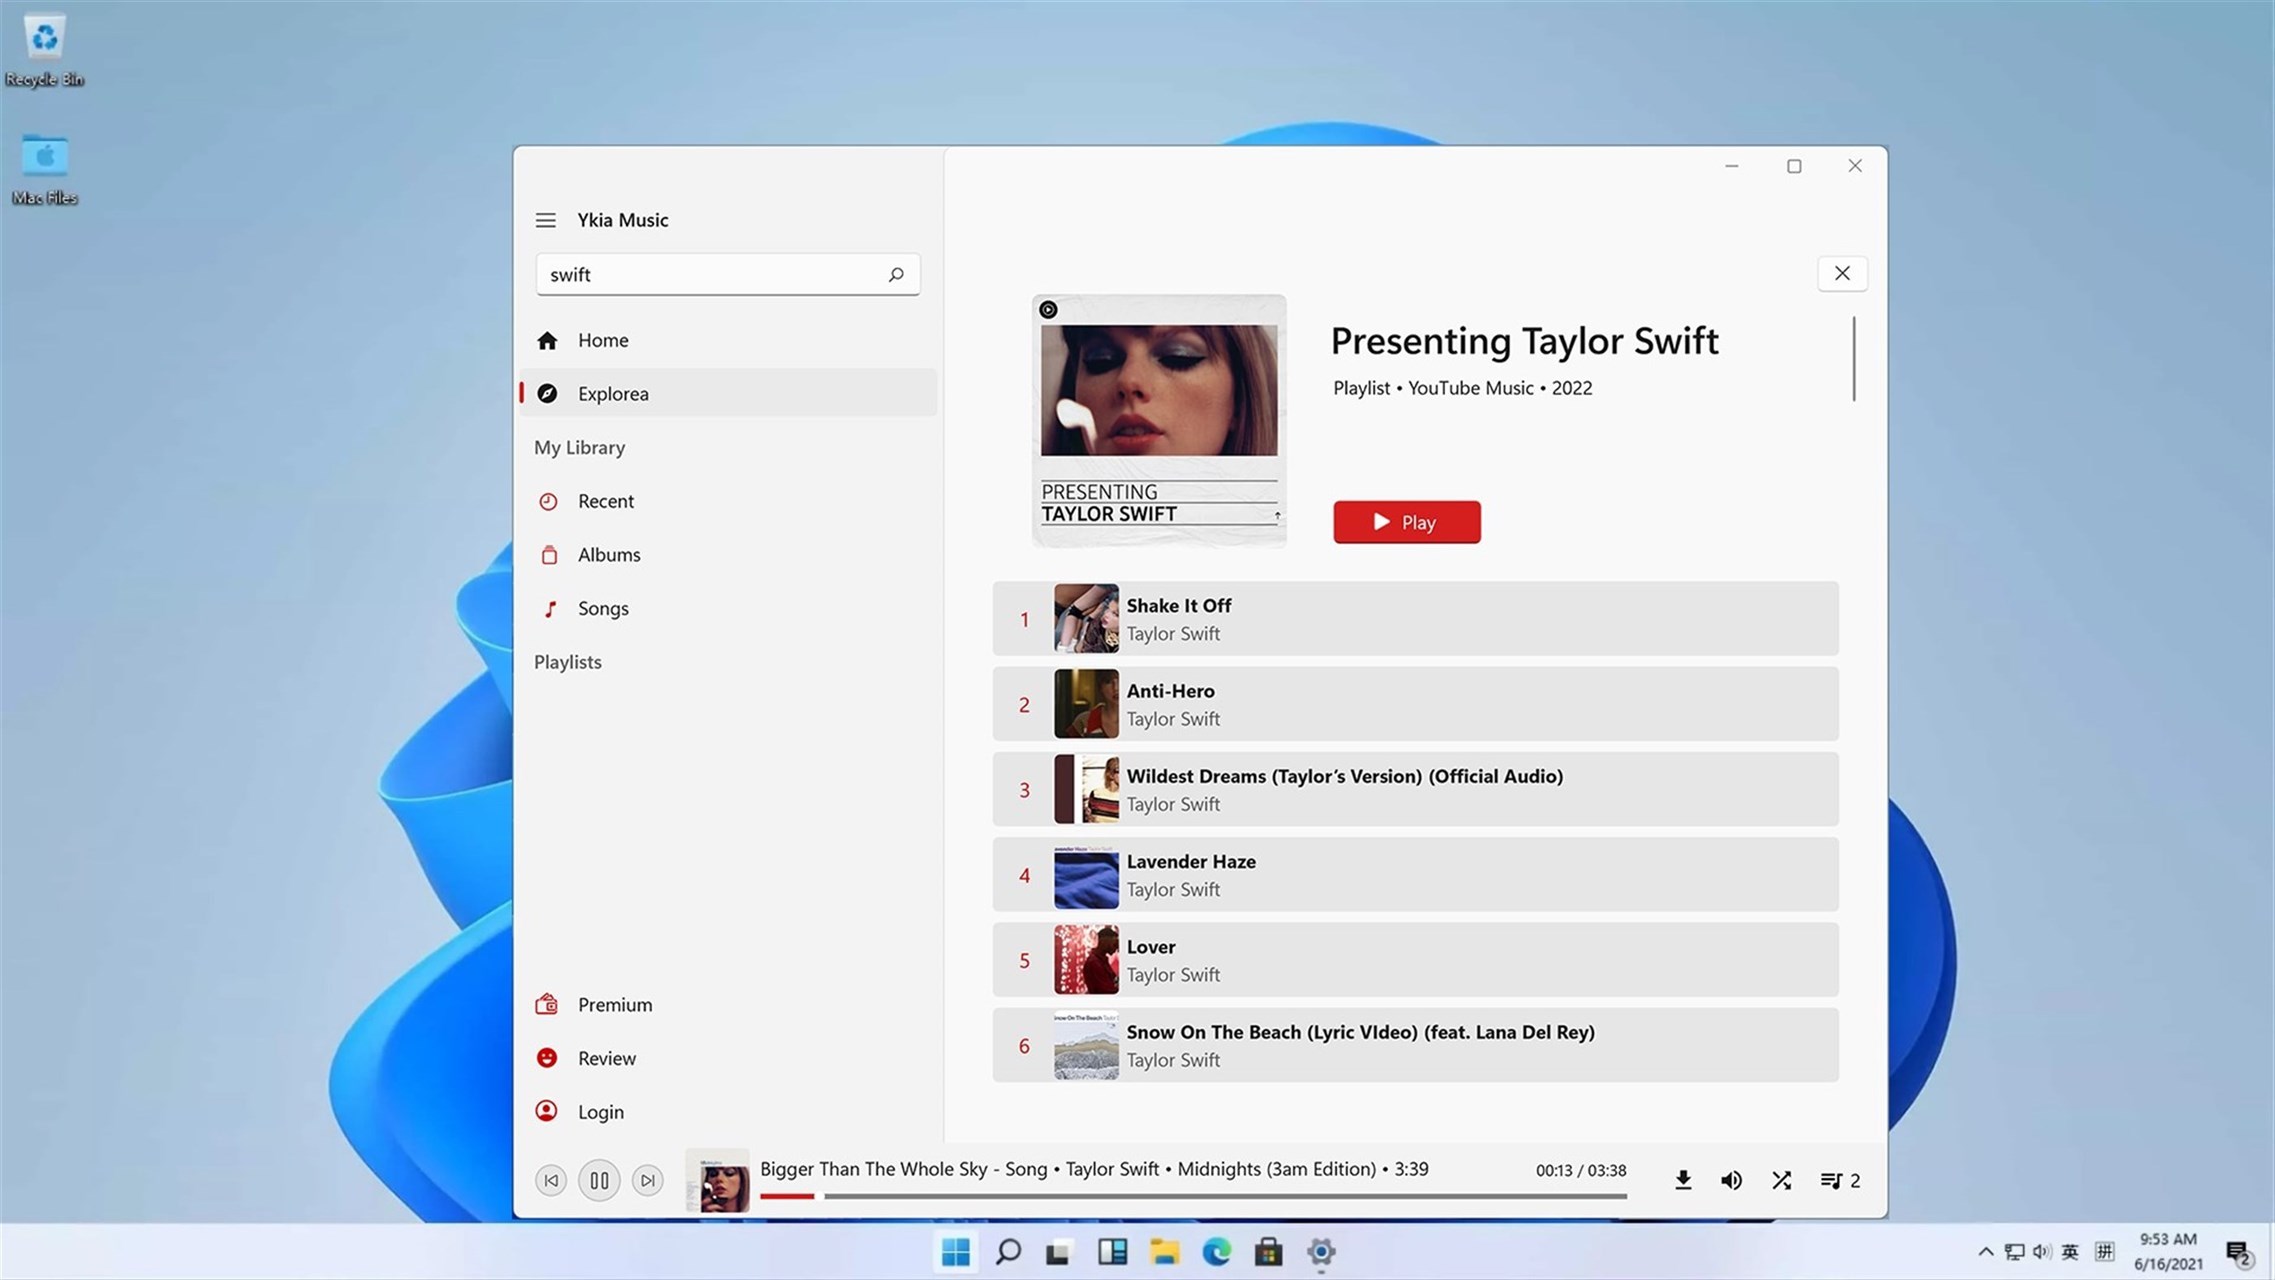Show hidden taskbar icons chevron
The width and height of the screenshot is (2275, 1280).
pos(1985,1251)
